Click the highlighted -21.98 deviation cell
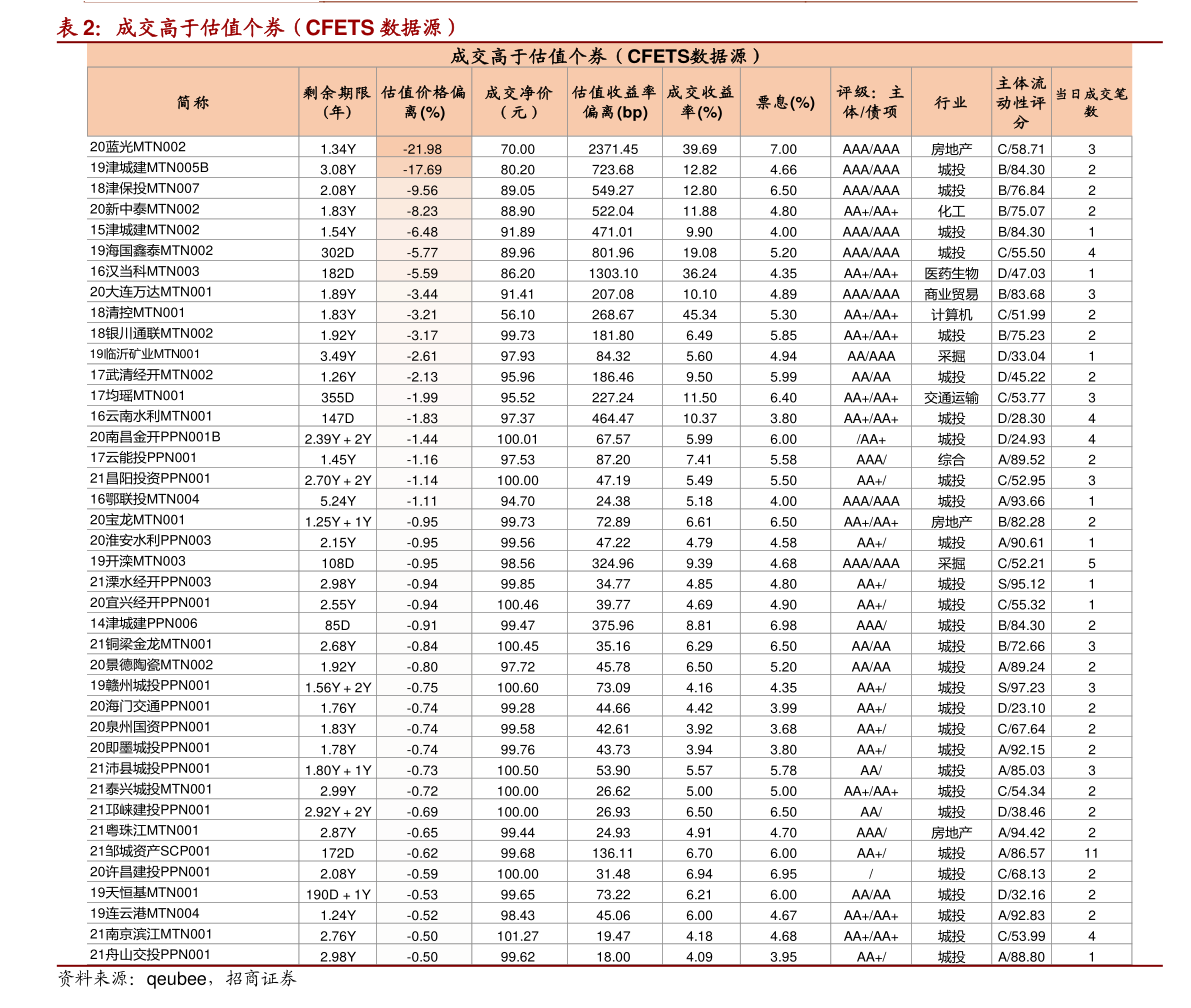The height and width of the screenshot is (1008, 1191). [x=424, y=148]
